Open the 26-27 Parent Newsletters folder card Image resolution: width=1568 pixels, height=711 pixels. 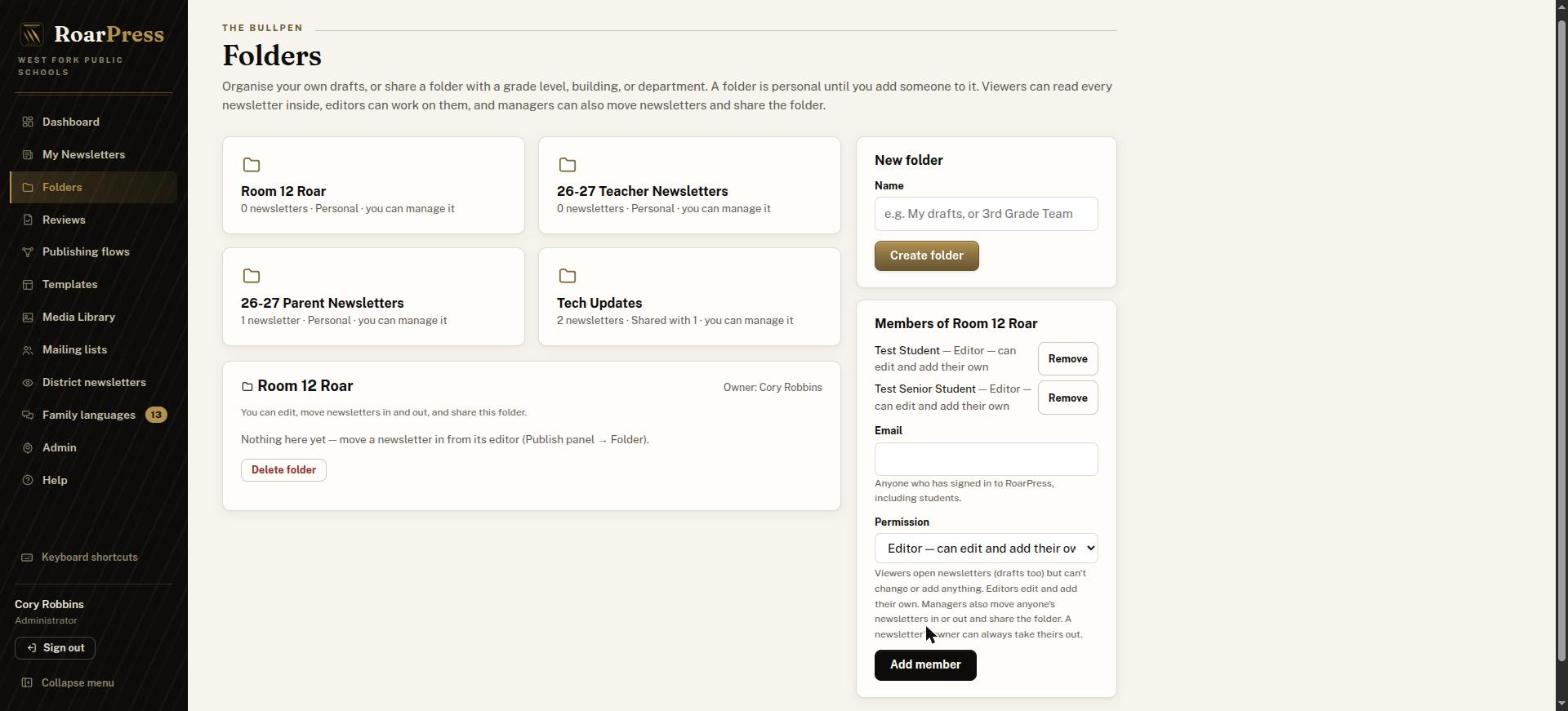[x=373, y=297]
